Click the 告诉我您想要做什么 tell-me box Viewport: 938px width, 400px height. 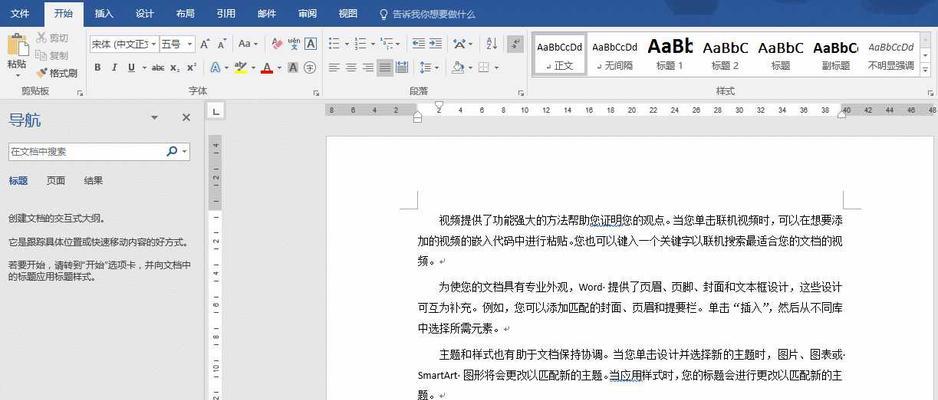[x=428, y=14]
